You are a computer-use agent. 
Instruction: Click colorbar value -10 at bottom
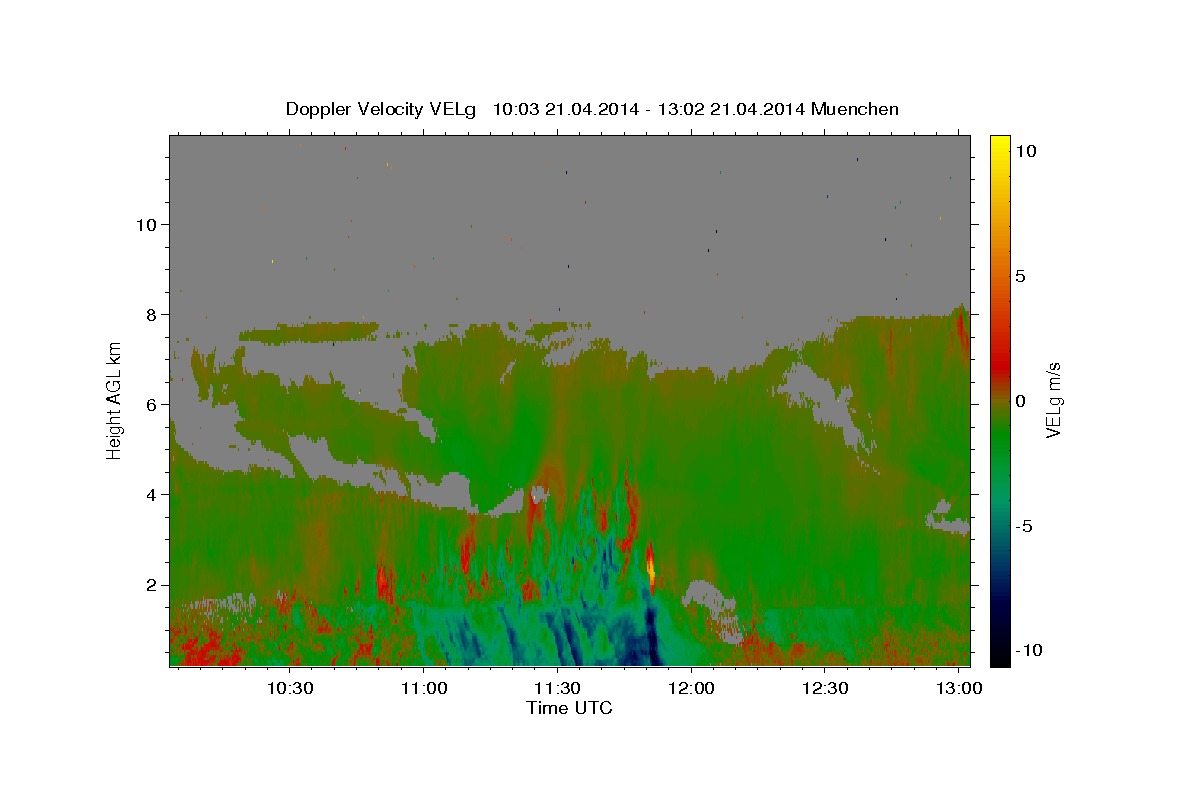(x=1028, y=650)
